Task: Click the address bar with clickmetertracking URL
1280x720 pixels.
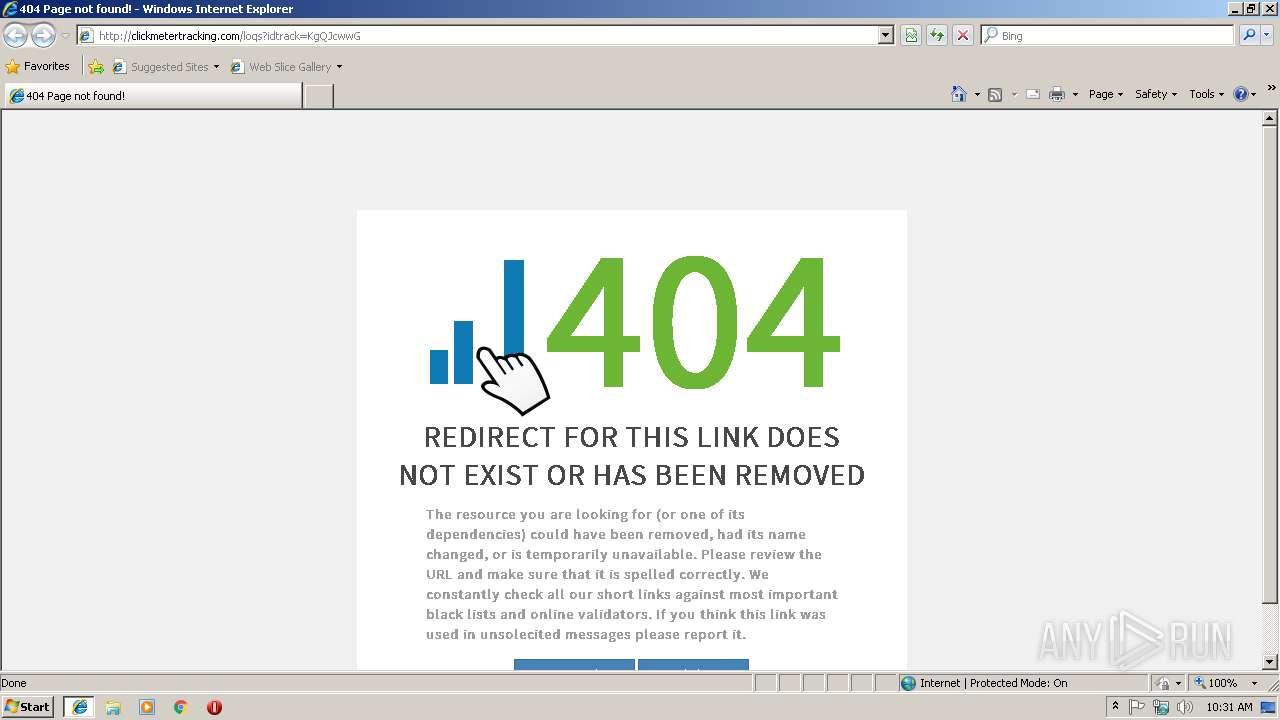Action: [477, 35]
